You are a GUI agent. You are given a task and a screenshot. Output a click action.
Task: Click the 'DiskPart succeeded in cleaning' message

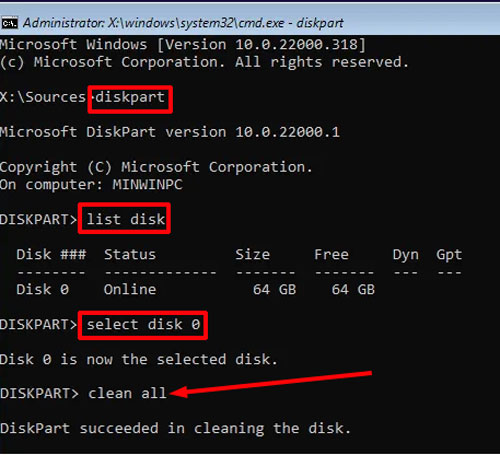[175, 428]
